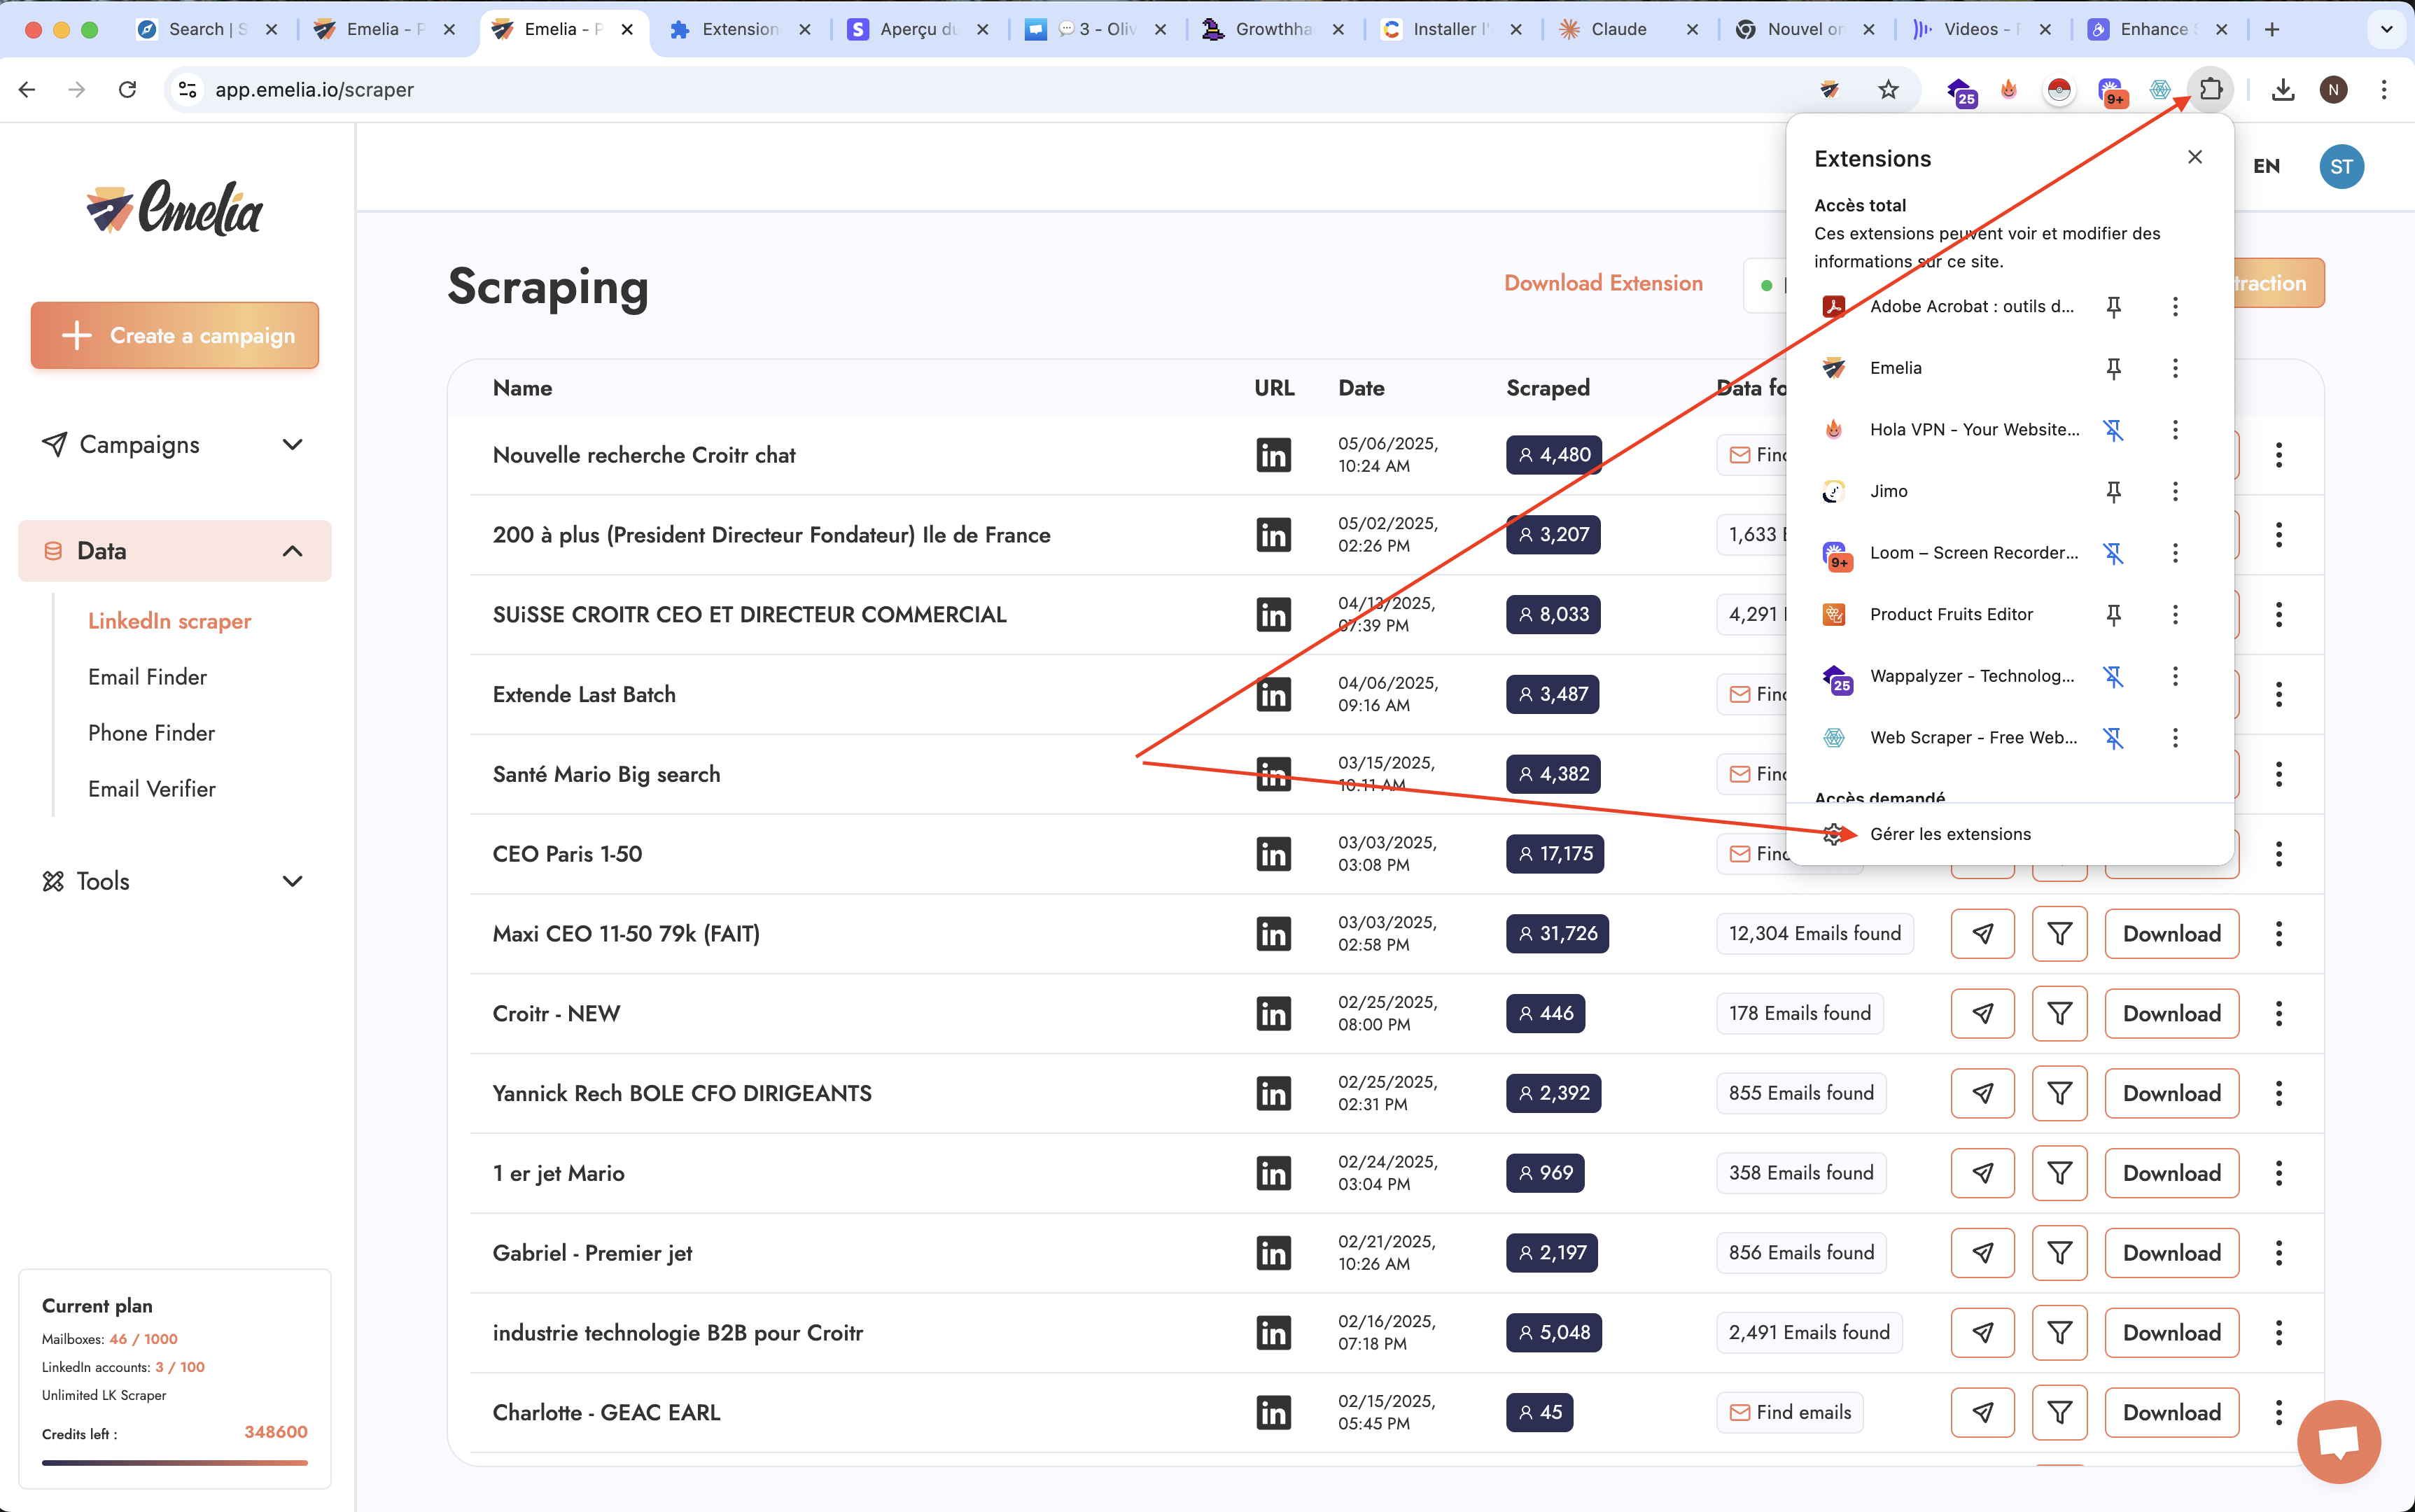Viewport: 2415px width, 1512px height.
Task: Unpin the Jimo extension
Action: [x=2114, y=491]
